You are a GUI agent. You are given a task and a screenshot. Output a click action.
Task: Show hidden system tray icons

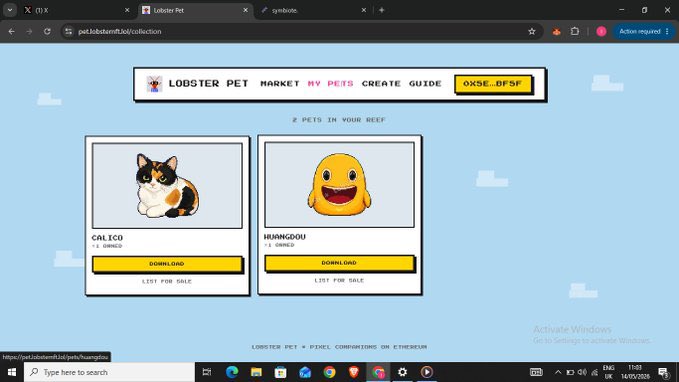tap(558, 372)
